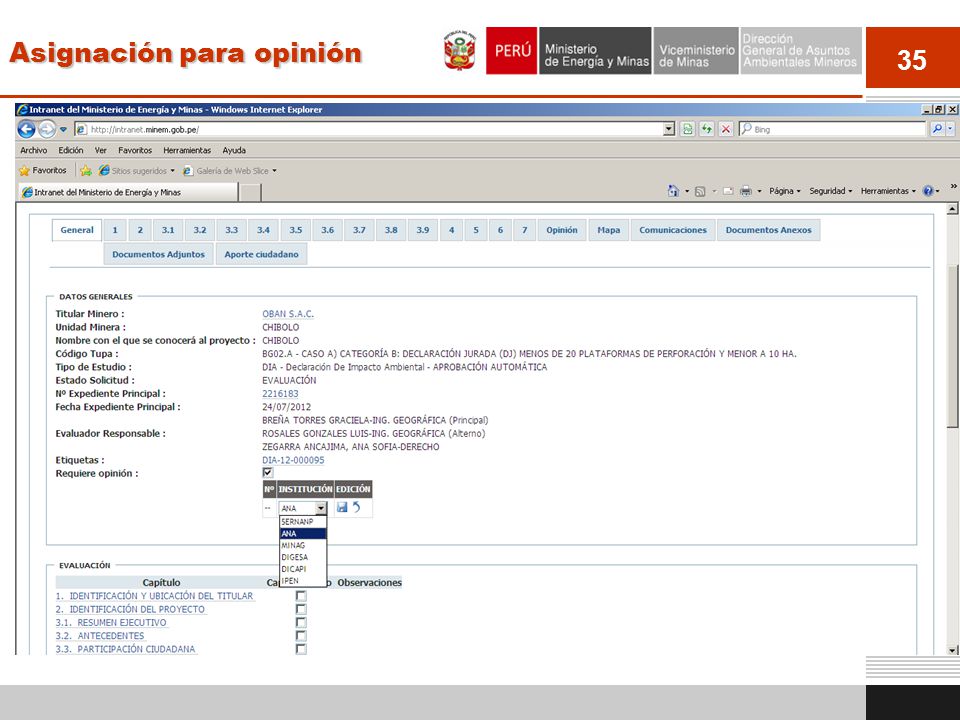Open the Ayuda menu
This screenshot has width=960, height=720.
click(x=234, y=150)
